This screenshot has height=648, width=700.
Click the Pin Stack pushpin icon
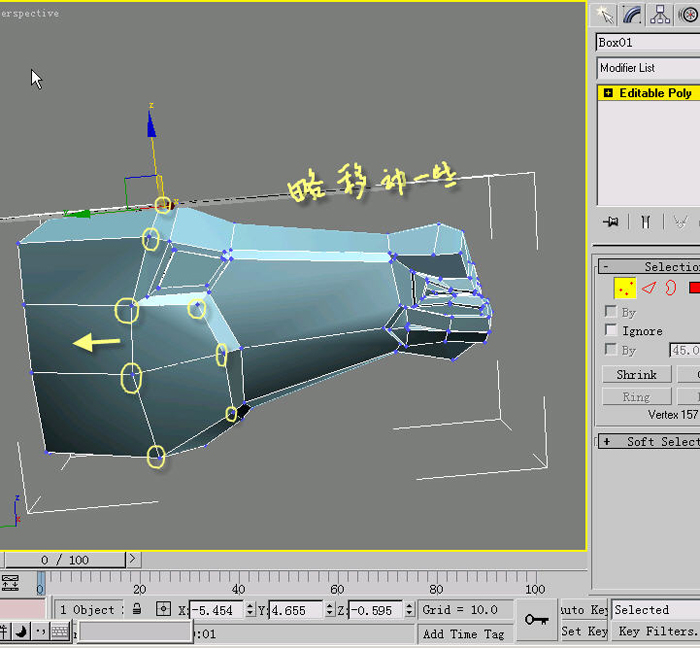(x=610, y=221)
